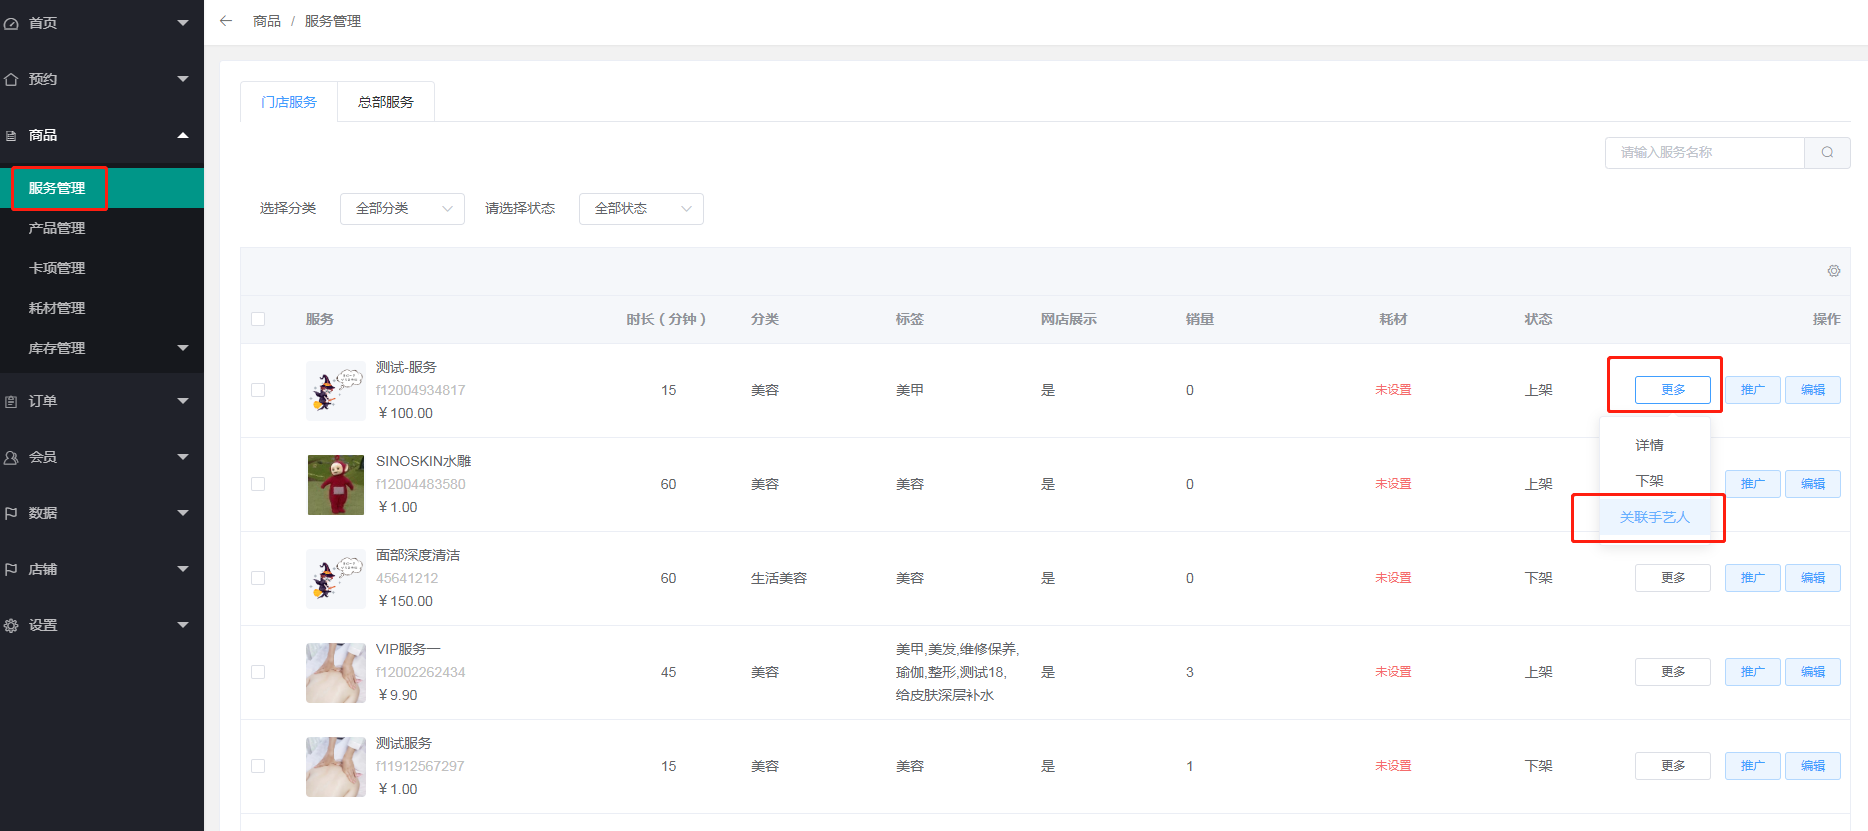Viewport: 1868px width, 831px height.
Task: Expand the 首页 sidebar menu arrow
Action: pyautogui.click(x=183, y=23)
